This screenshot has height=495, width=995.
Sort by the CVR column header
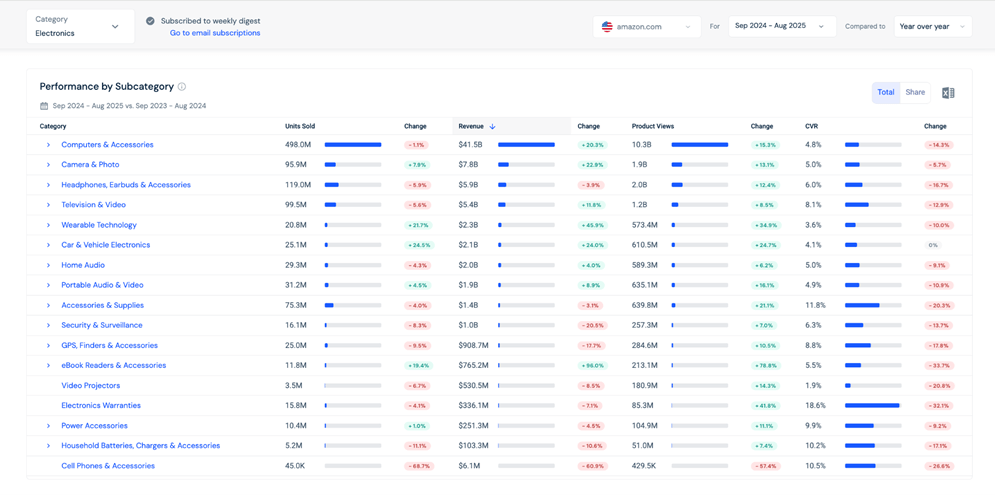coord(811,126)
